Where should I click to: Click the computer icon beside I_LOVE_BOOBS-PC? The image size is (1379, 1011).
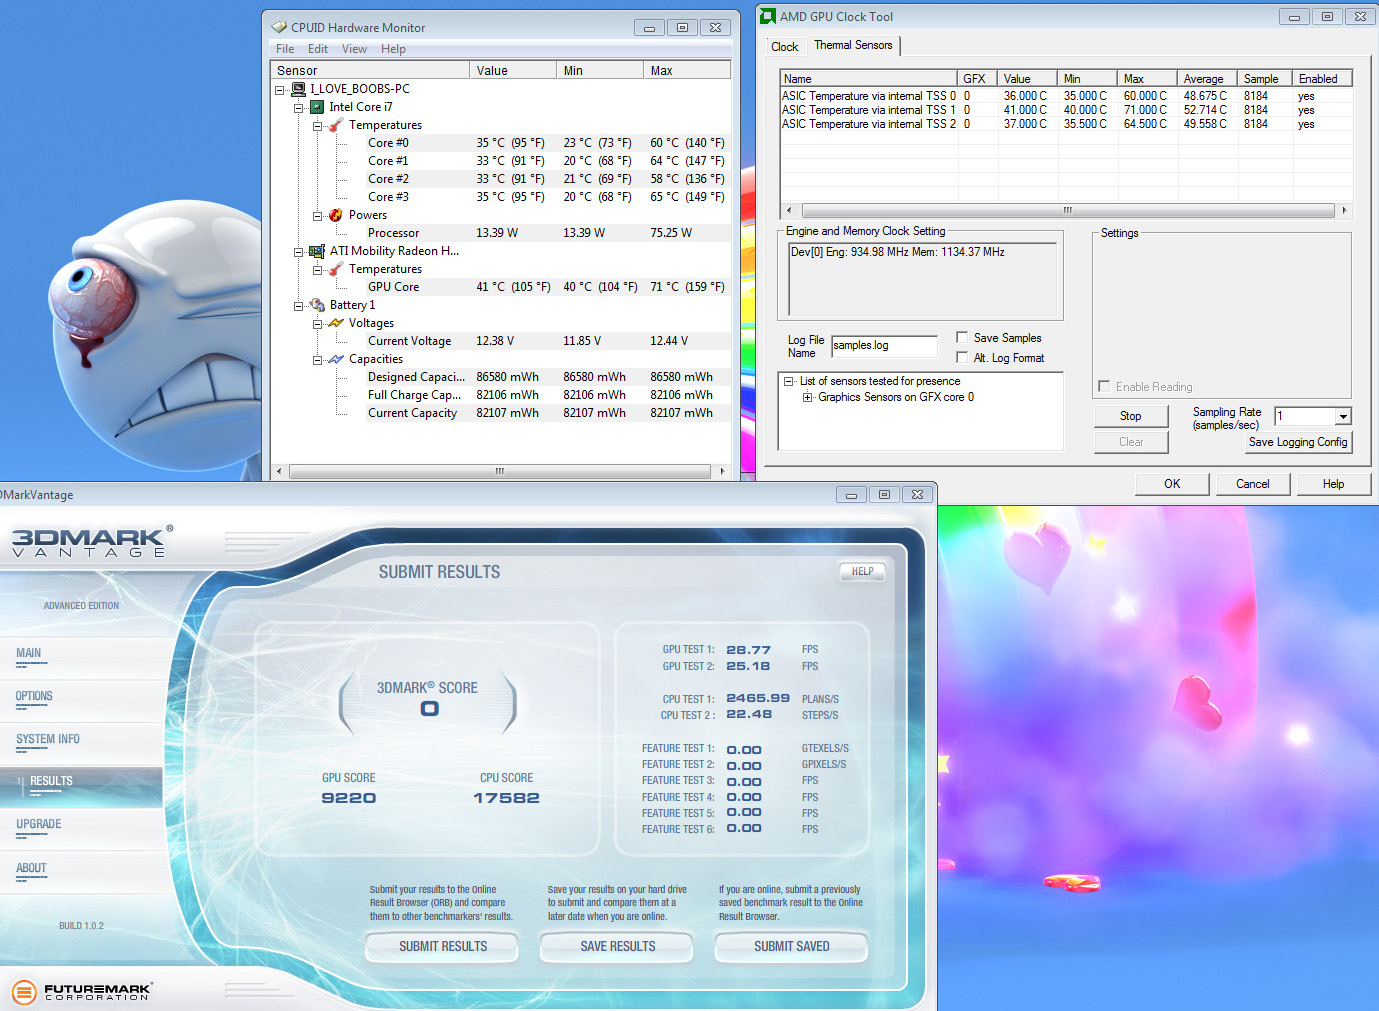click(x=298, y=89)
